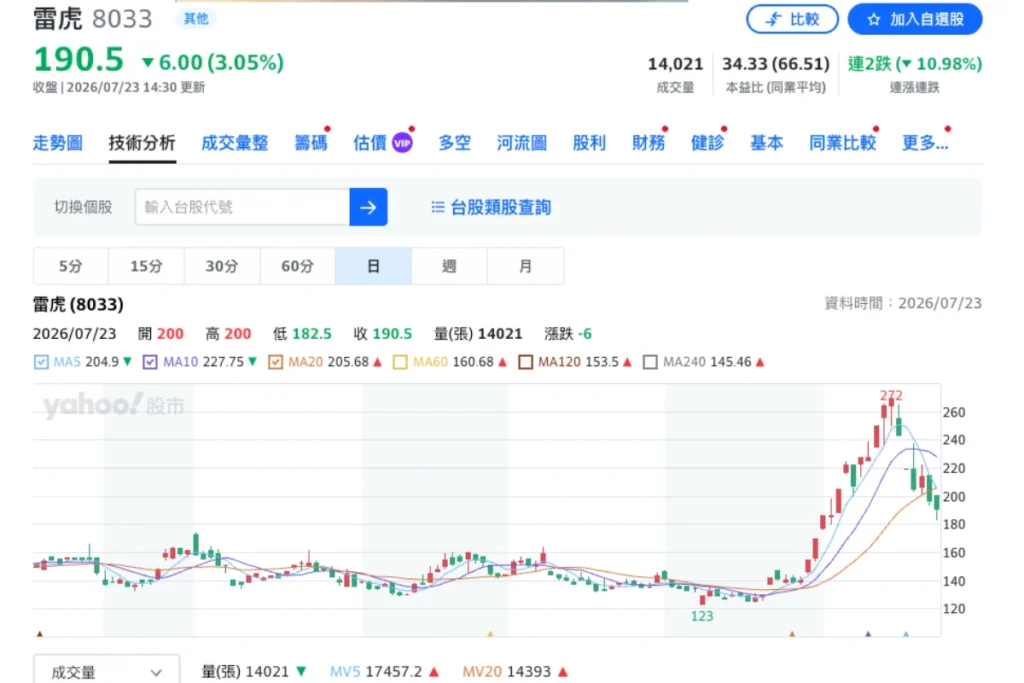
Task: Open the 同業比較 tab
Action: [x=842, y=142]
